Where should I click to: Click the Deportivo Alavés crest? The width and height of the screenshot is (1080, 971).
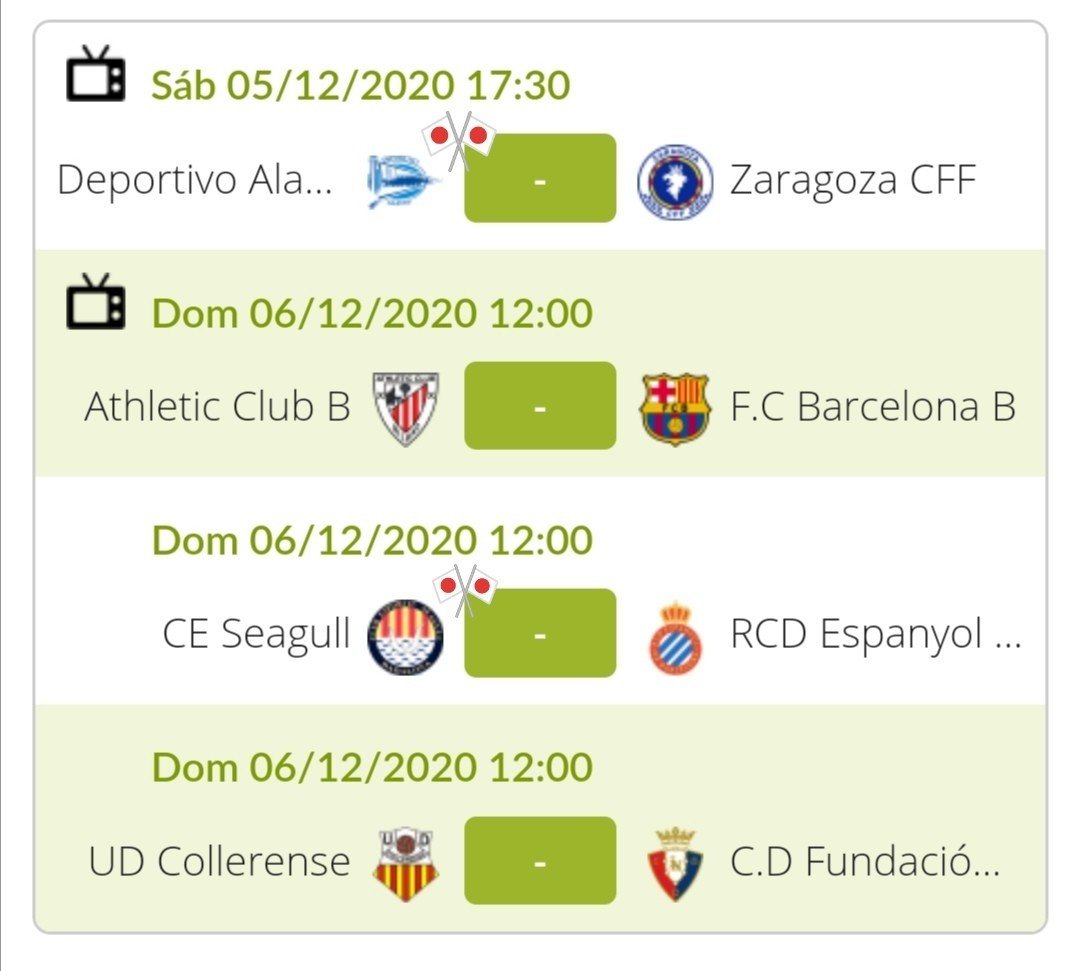(403, 180)
